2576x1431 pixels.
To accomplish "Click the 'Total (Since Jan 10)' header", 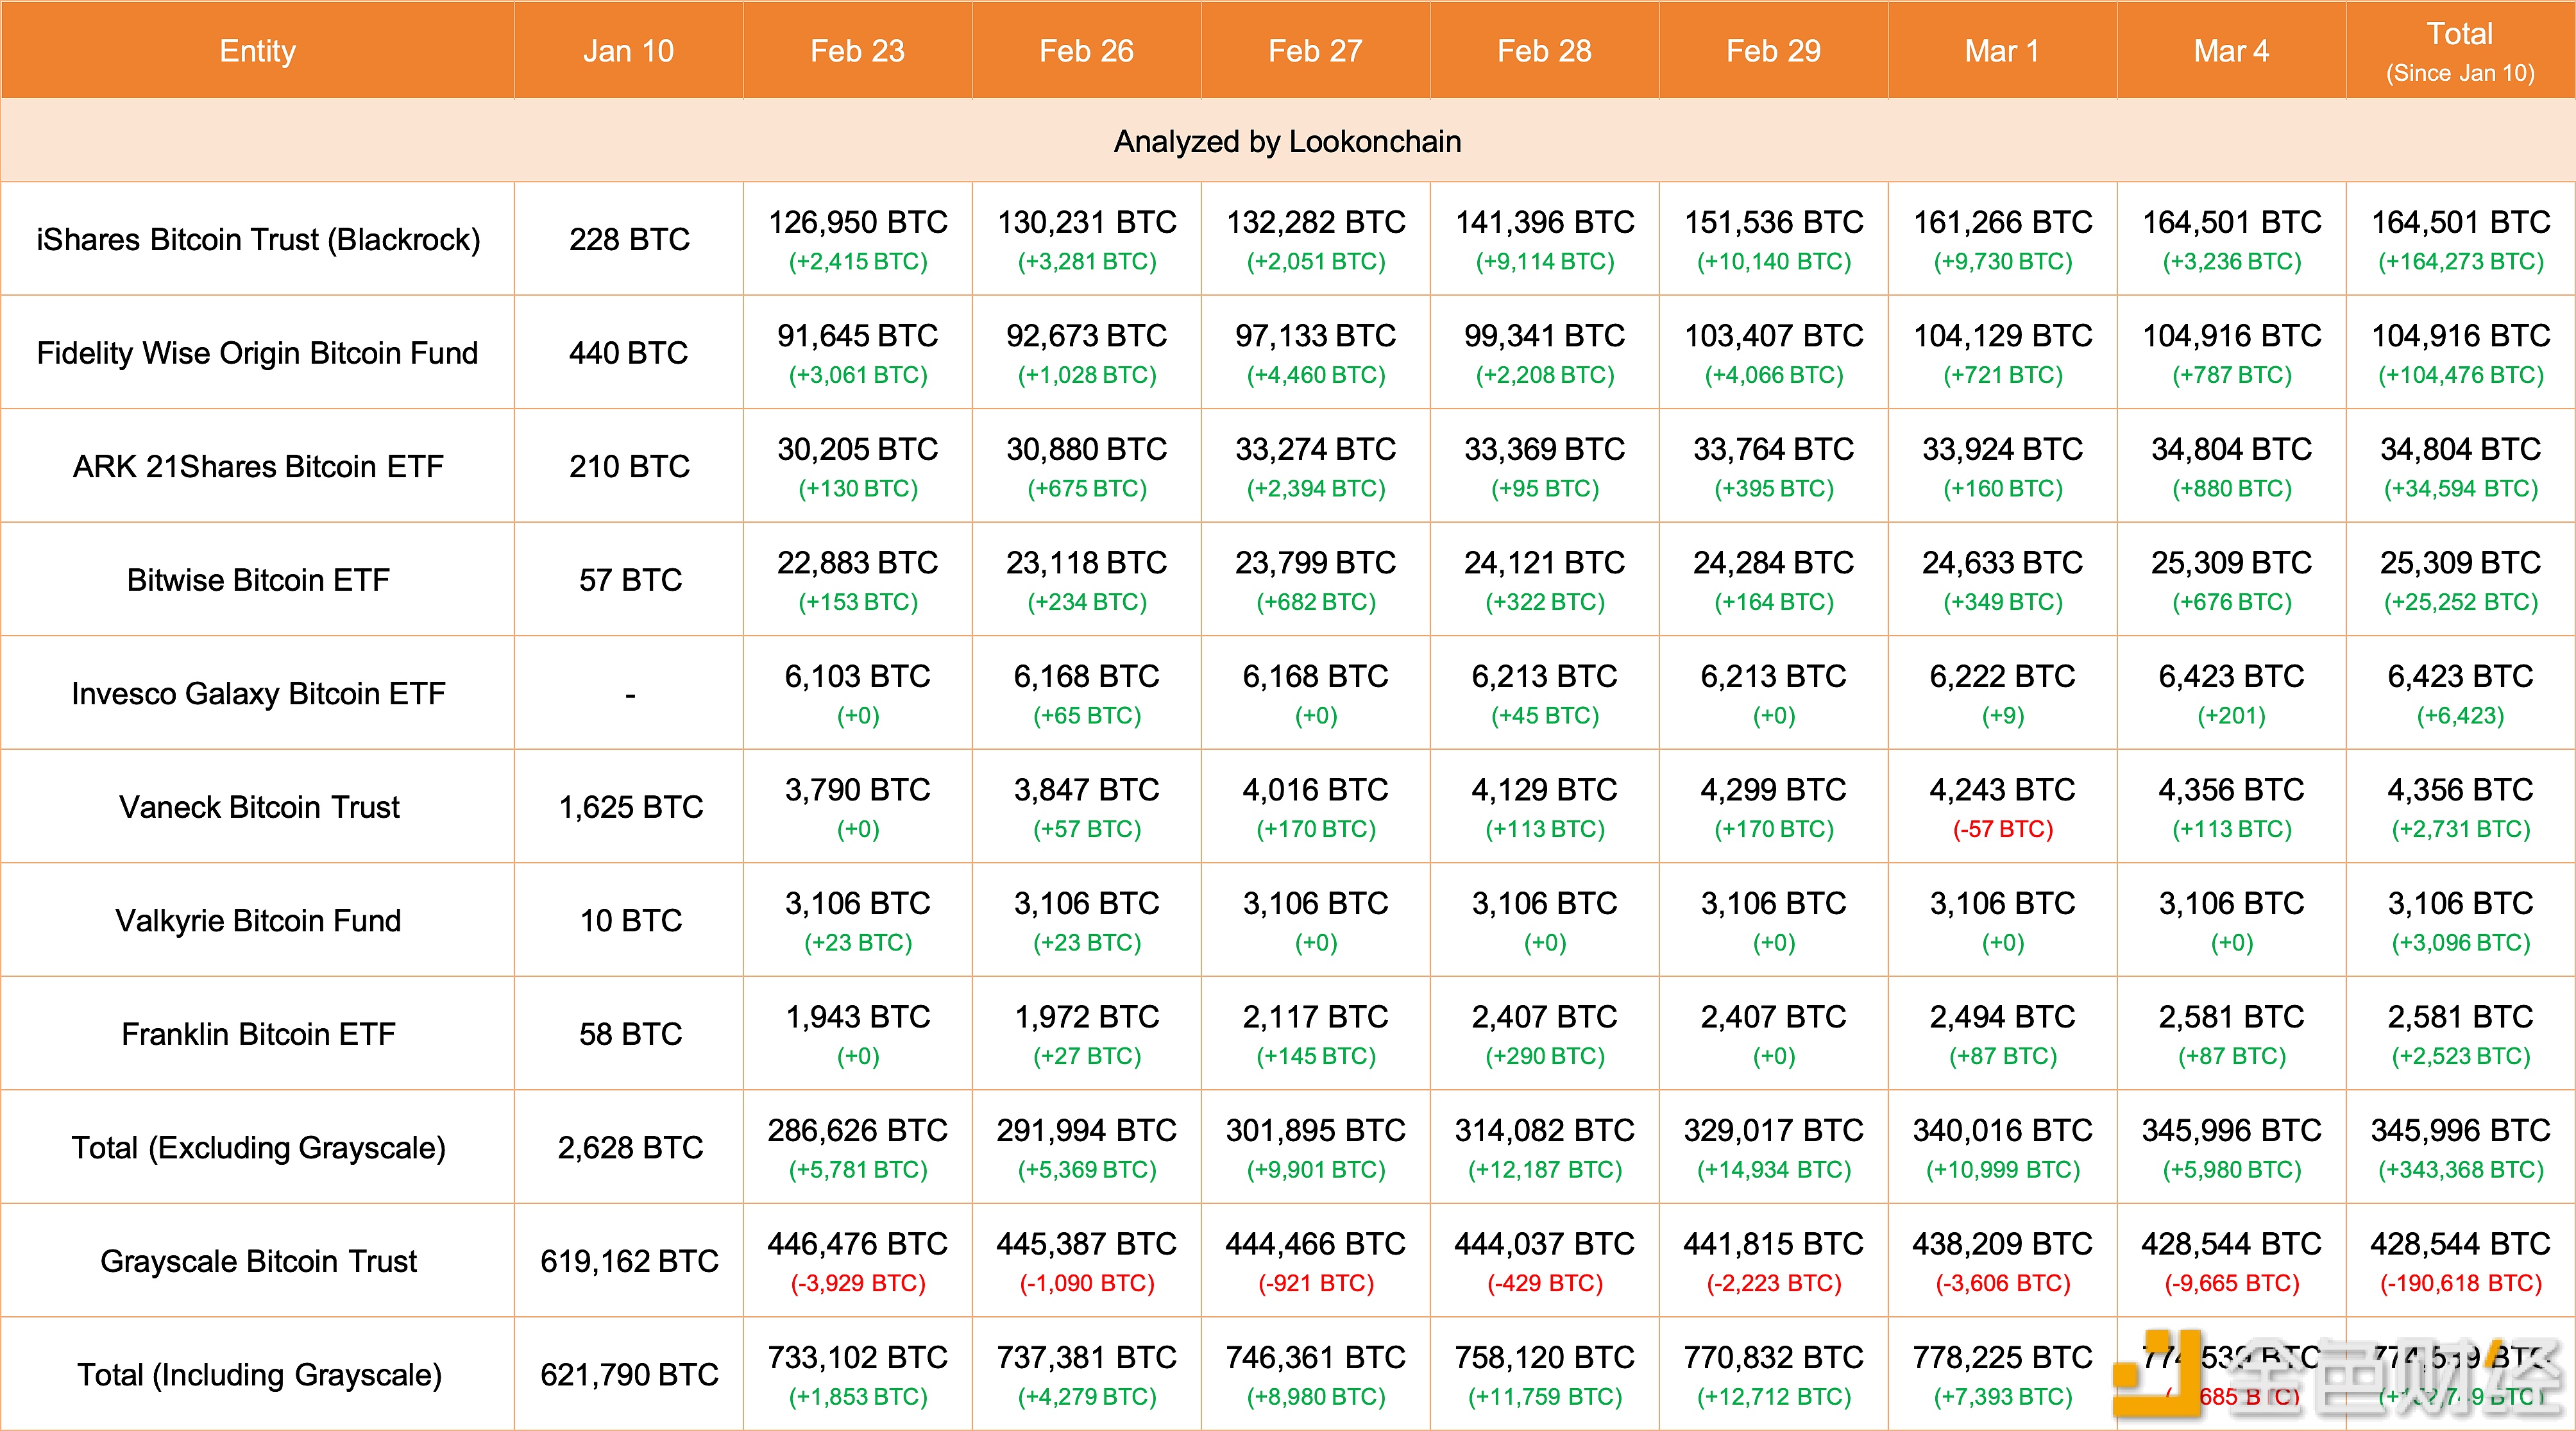I will pos(2460,50).
